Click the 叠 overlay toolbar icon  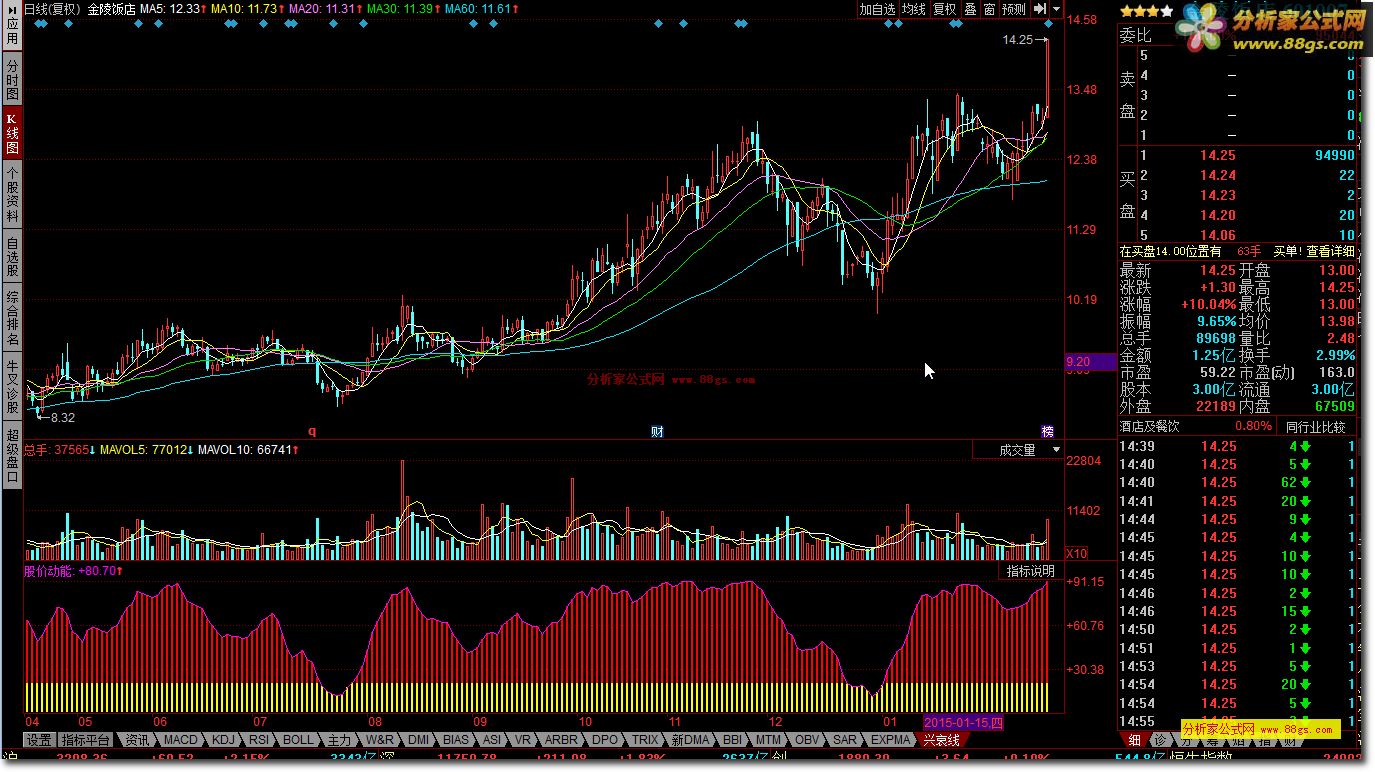pos(971,9)
